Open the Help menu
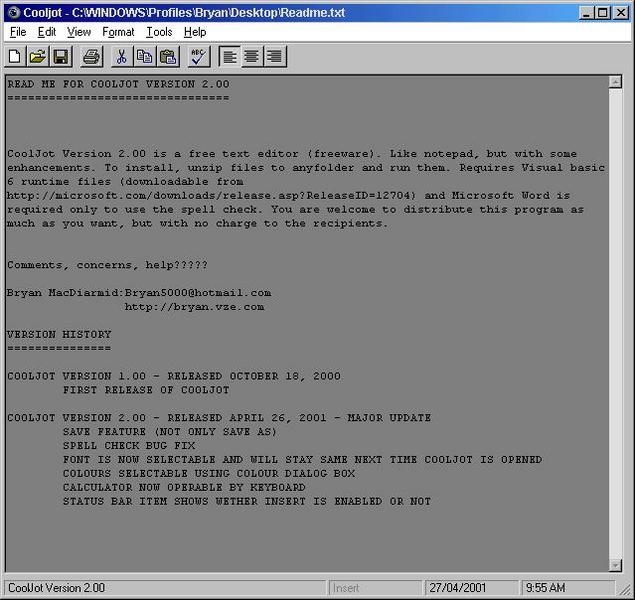The width and height of the screenshot is (635, 600). [x=195, y=32]
